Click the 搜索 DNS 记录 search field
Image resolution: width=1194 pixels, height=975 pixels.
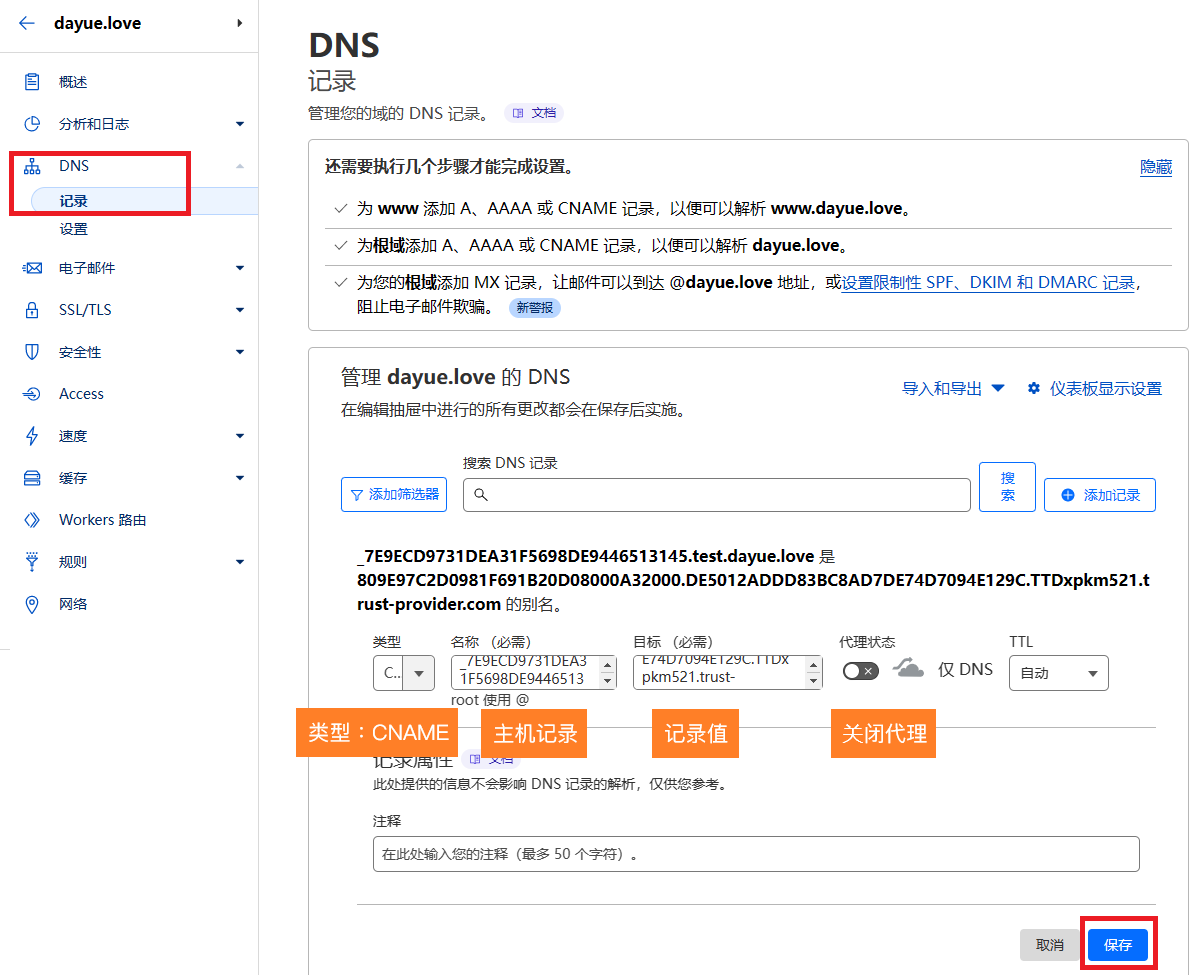716,495
